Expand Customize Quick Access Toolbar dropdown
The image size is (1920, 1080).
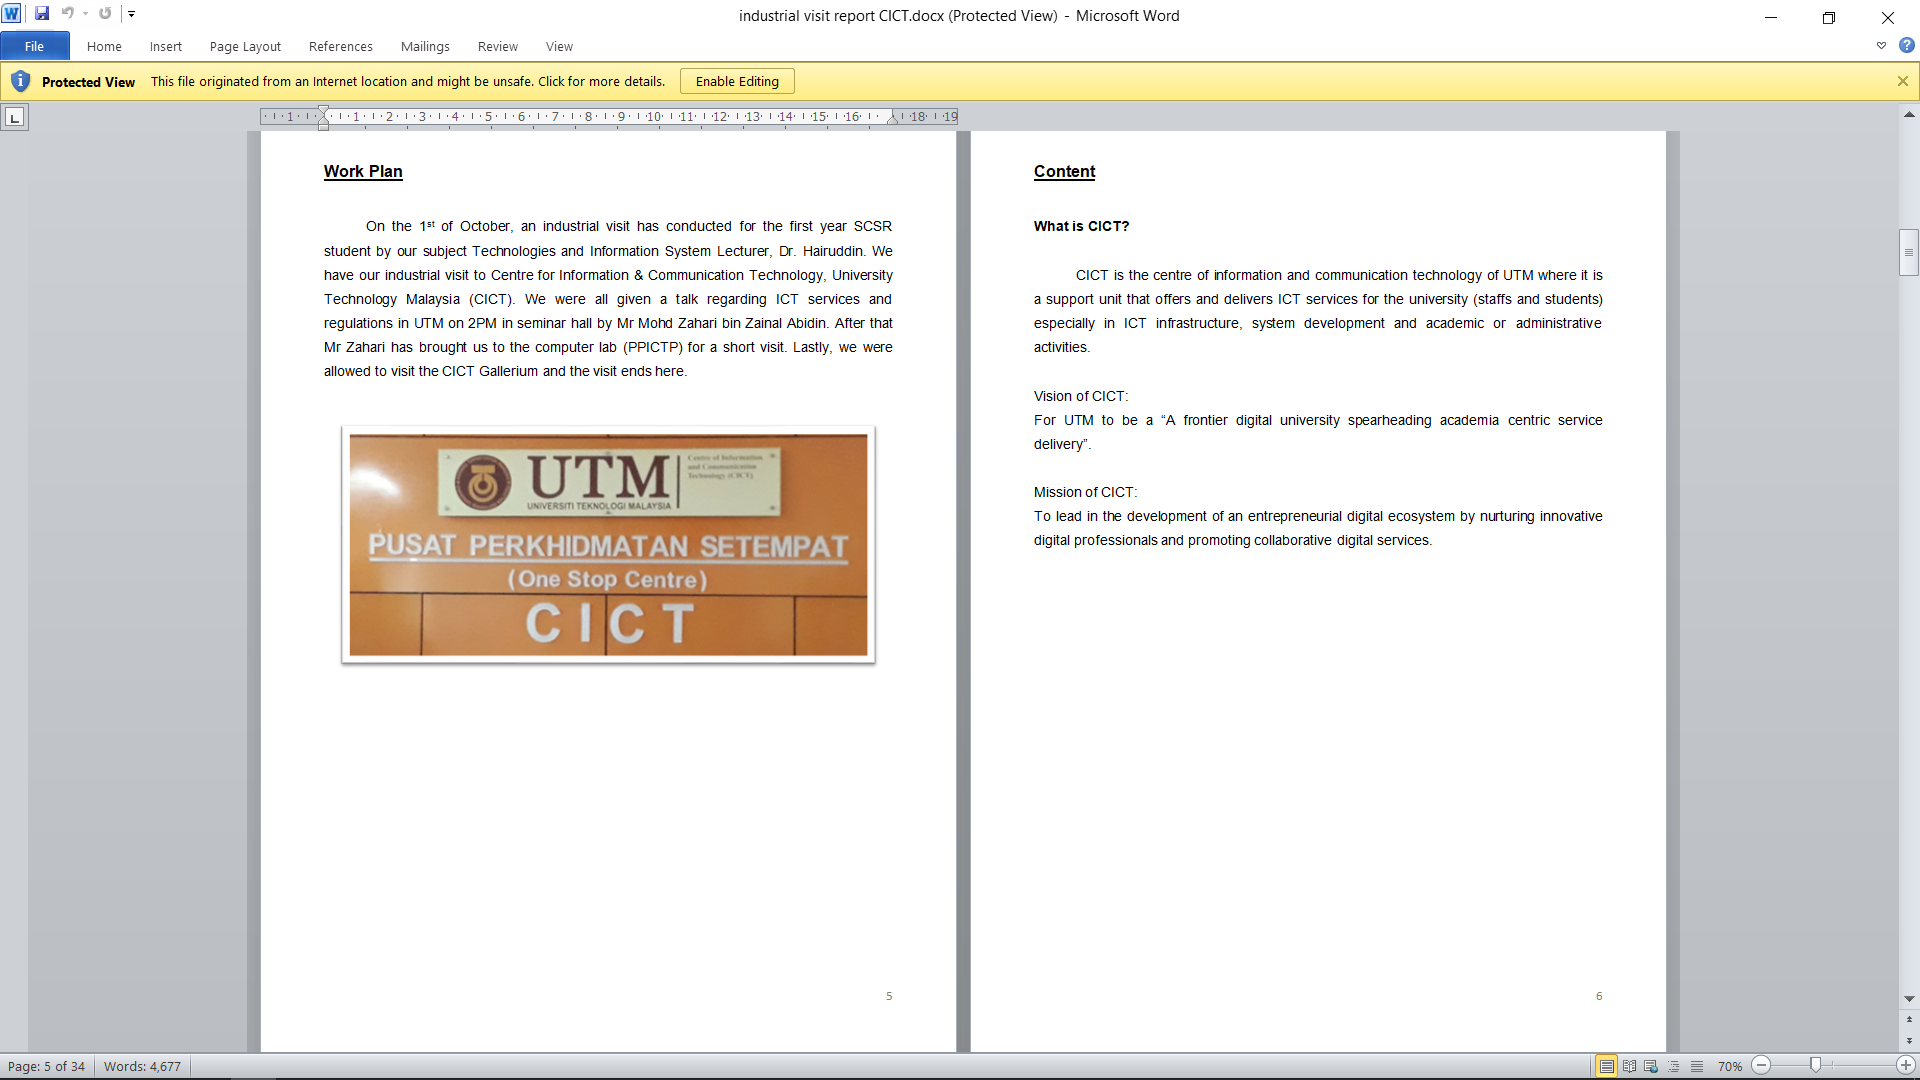[x=131, y=14]
